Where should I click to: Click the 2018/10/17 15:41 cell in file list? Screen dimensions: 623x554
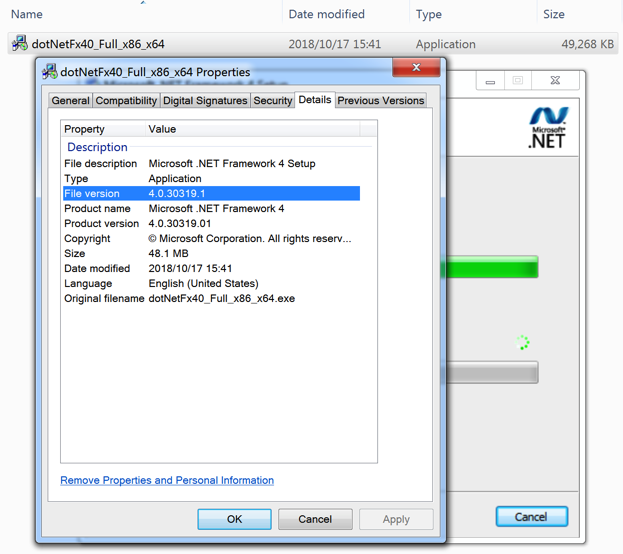335,44
